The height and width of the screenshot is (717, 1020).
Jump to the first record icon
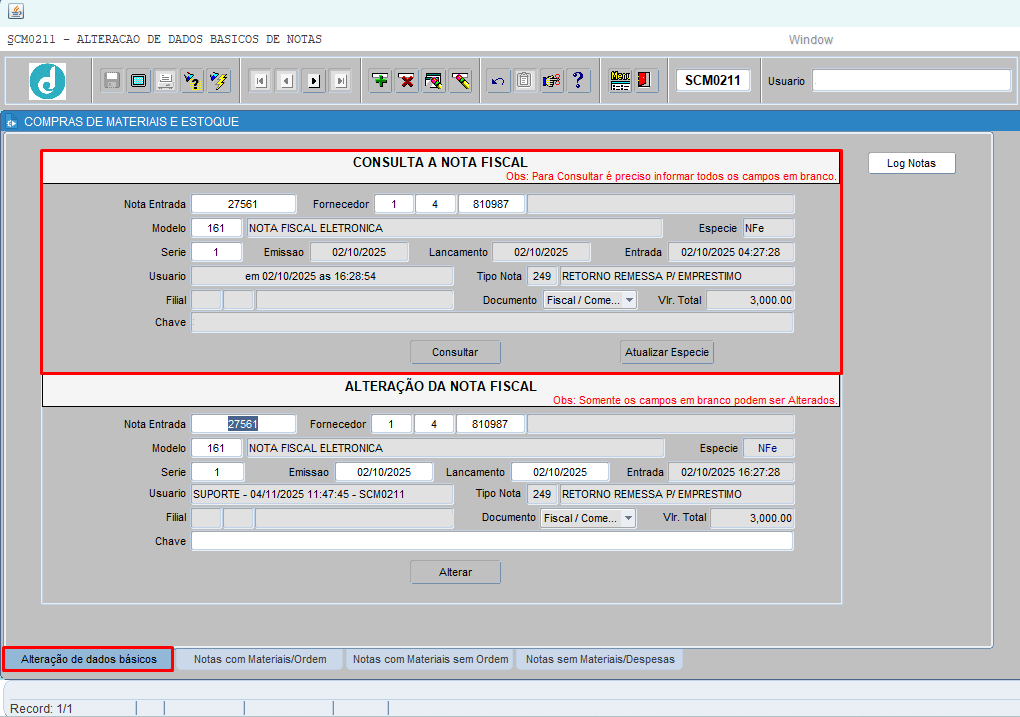[260, 81]
